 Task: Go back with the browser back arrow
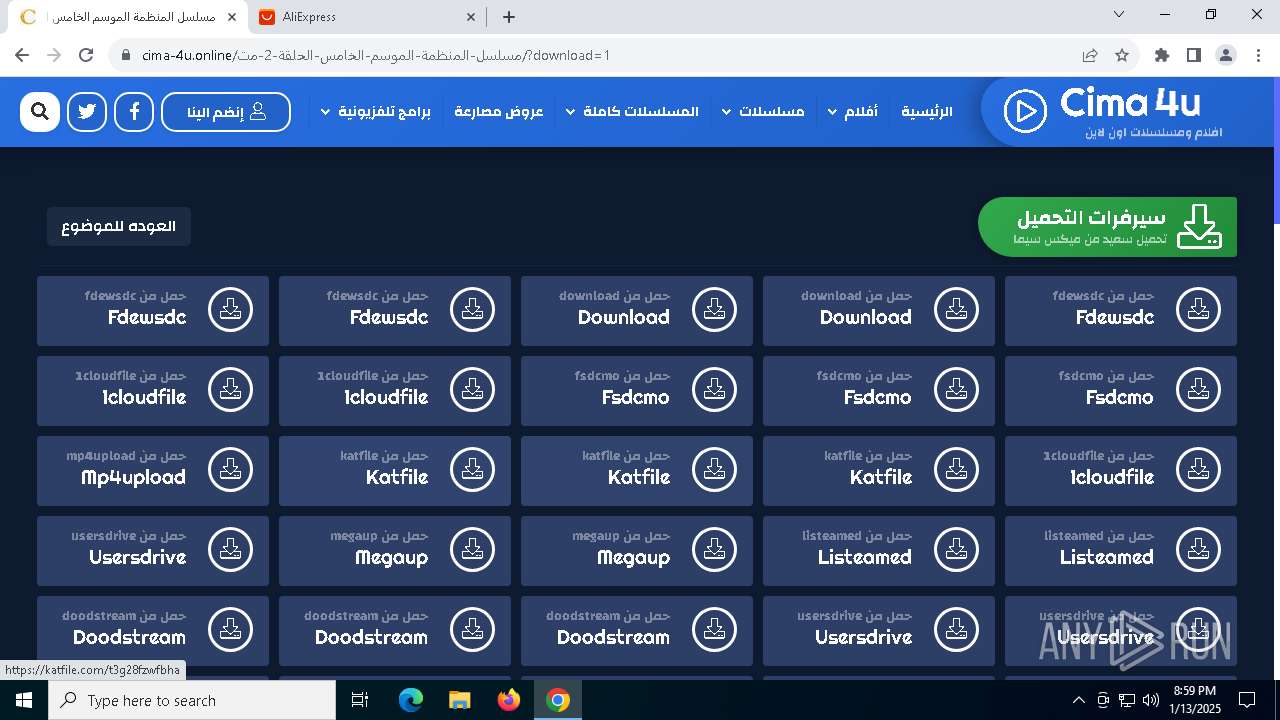coord(22,55)
